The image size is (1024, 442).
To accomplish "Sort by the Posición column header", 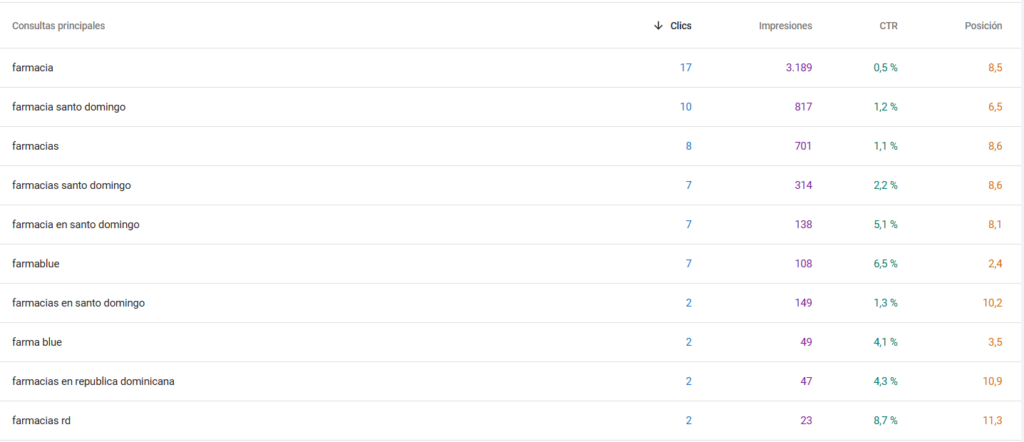I will coord(982,26).
